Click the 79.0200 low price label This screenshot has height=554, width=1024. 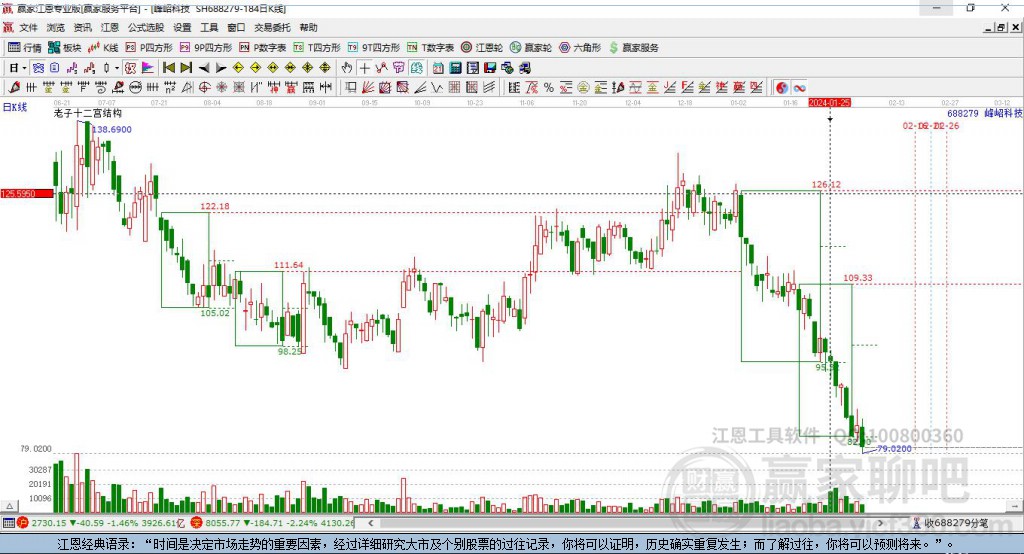click(x=895, y=449)
